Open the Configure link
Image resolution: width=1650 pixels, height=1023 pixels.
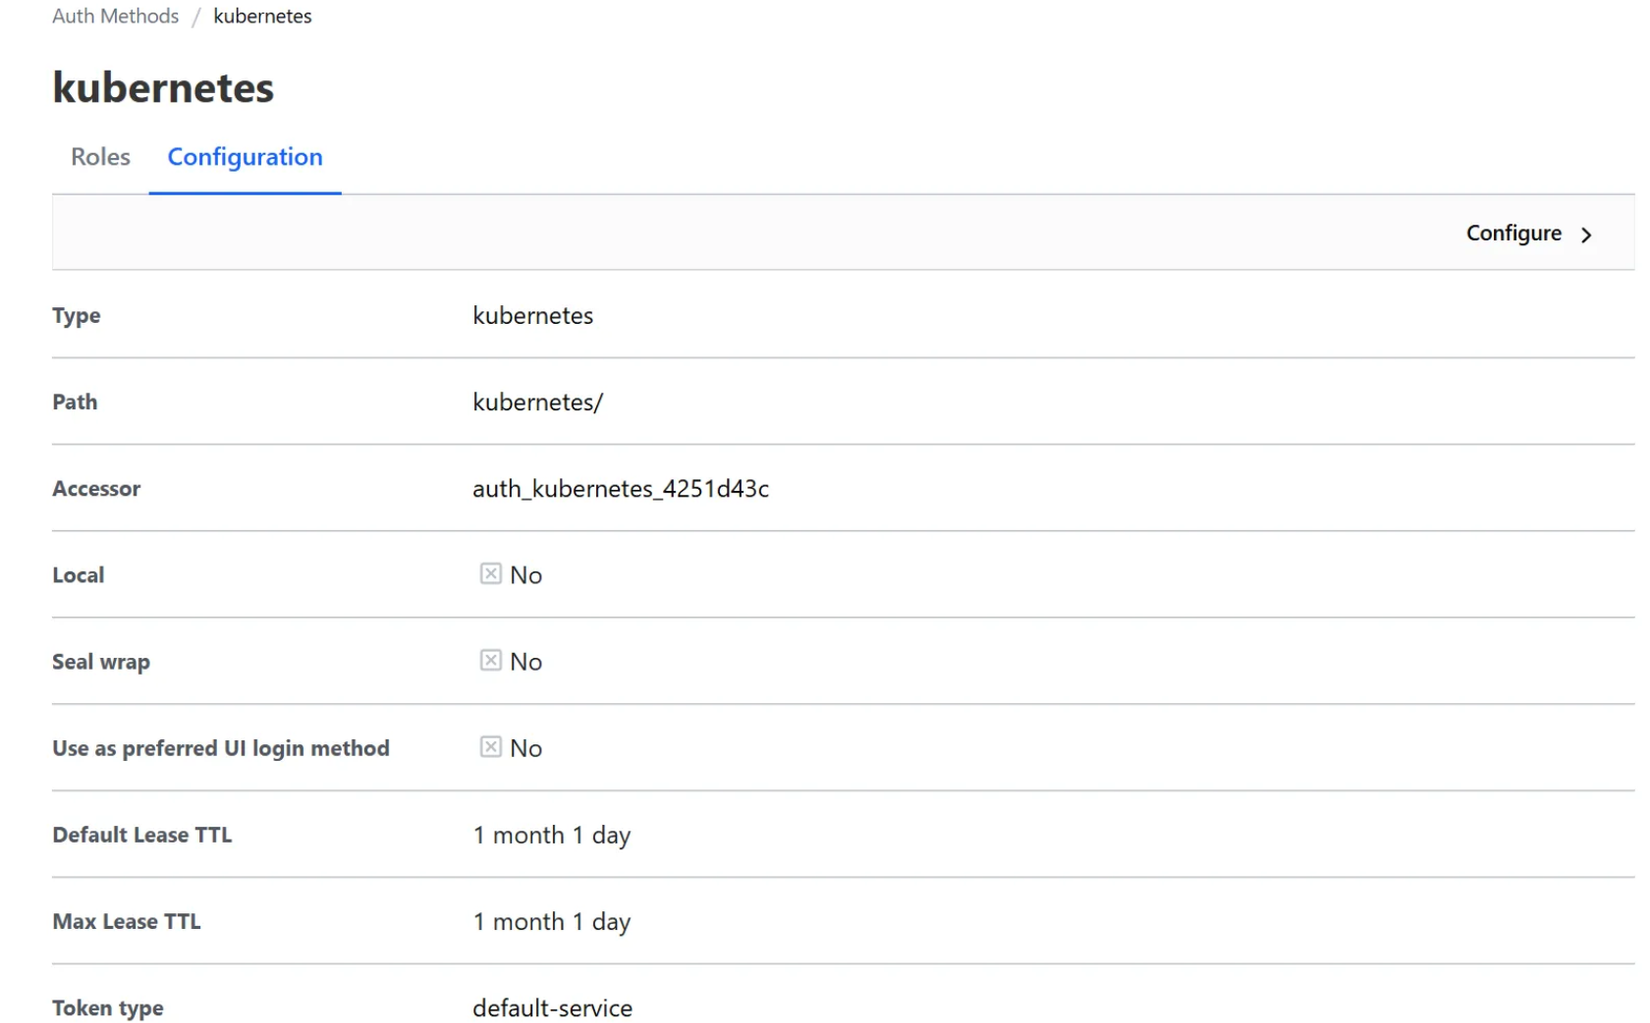[x=1513, y=233]
